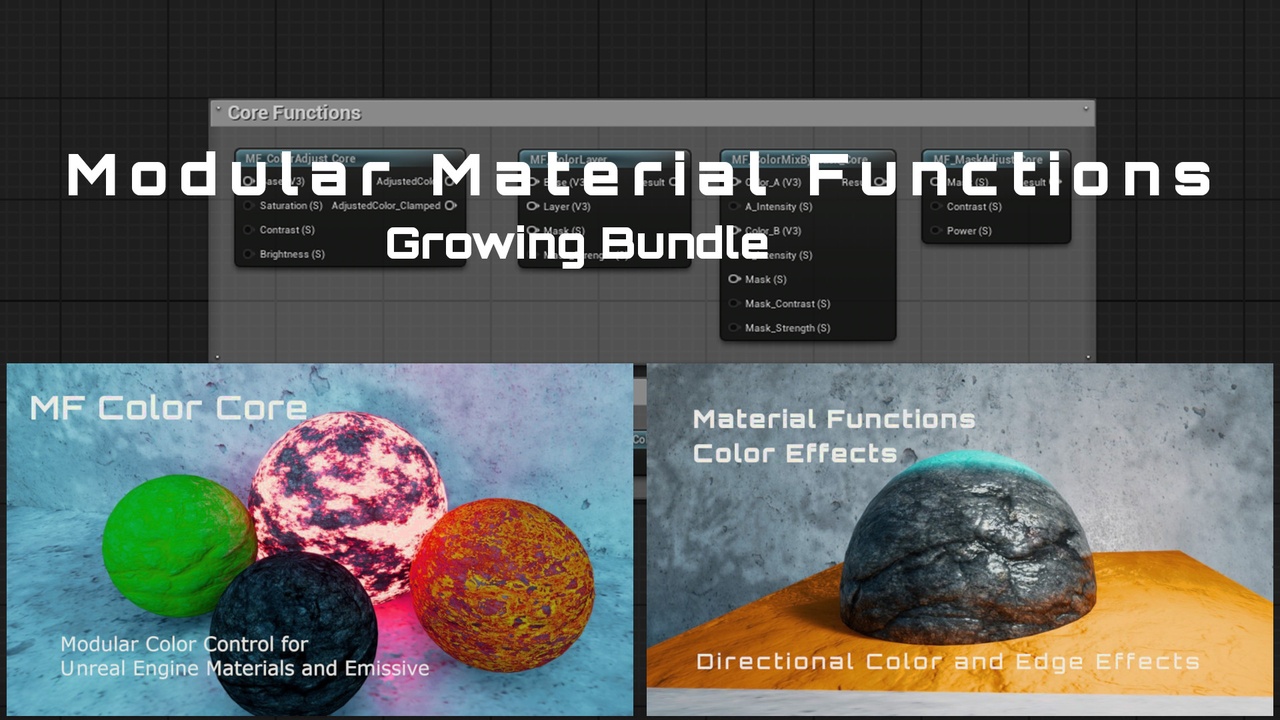This screenshot has height=720, width=1280.
Task: Open the MF Color Core preview image
Action: 320,540
